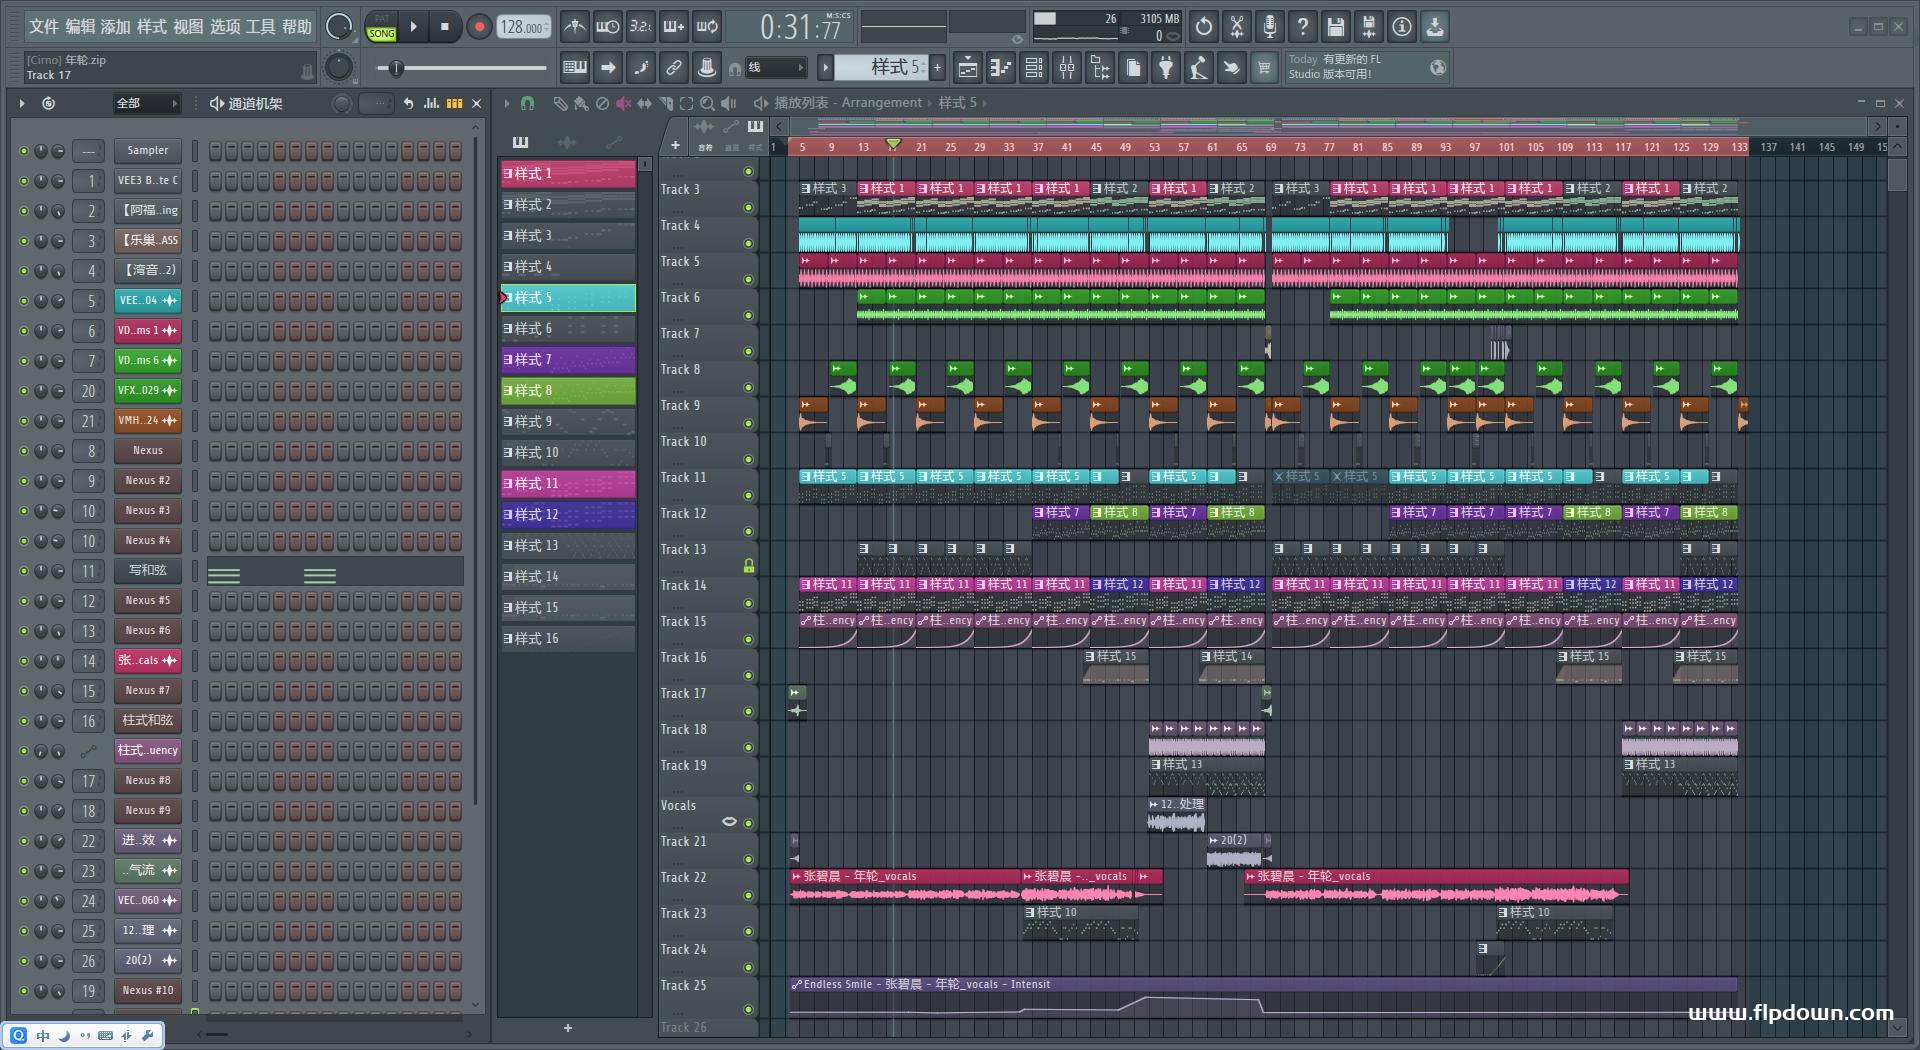The image size is (1920, 1050).
Task: Click the magnet snap icon in playlist
Action: pos(527,103)
